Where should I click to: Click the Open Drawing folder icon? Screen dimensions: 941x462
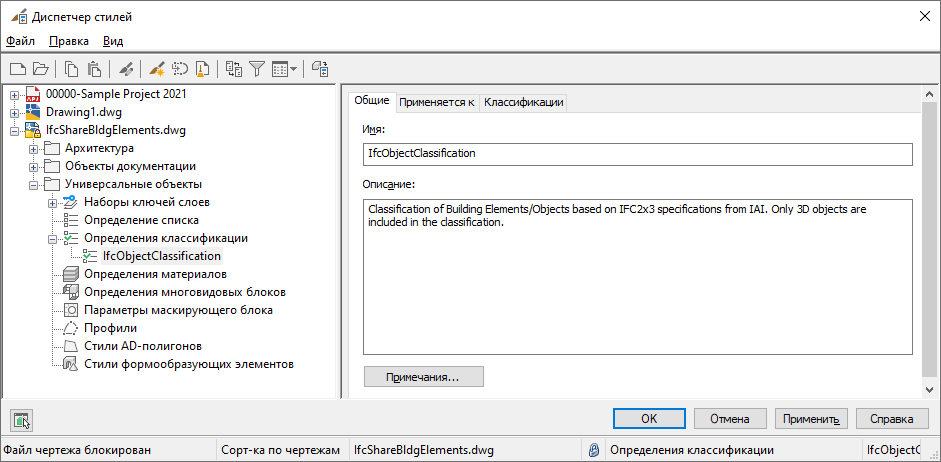pos(40,69)
